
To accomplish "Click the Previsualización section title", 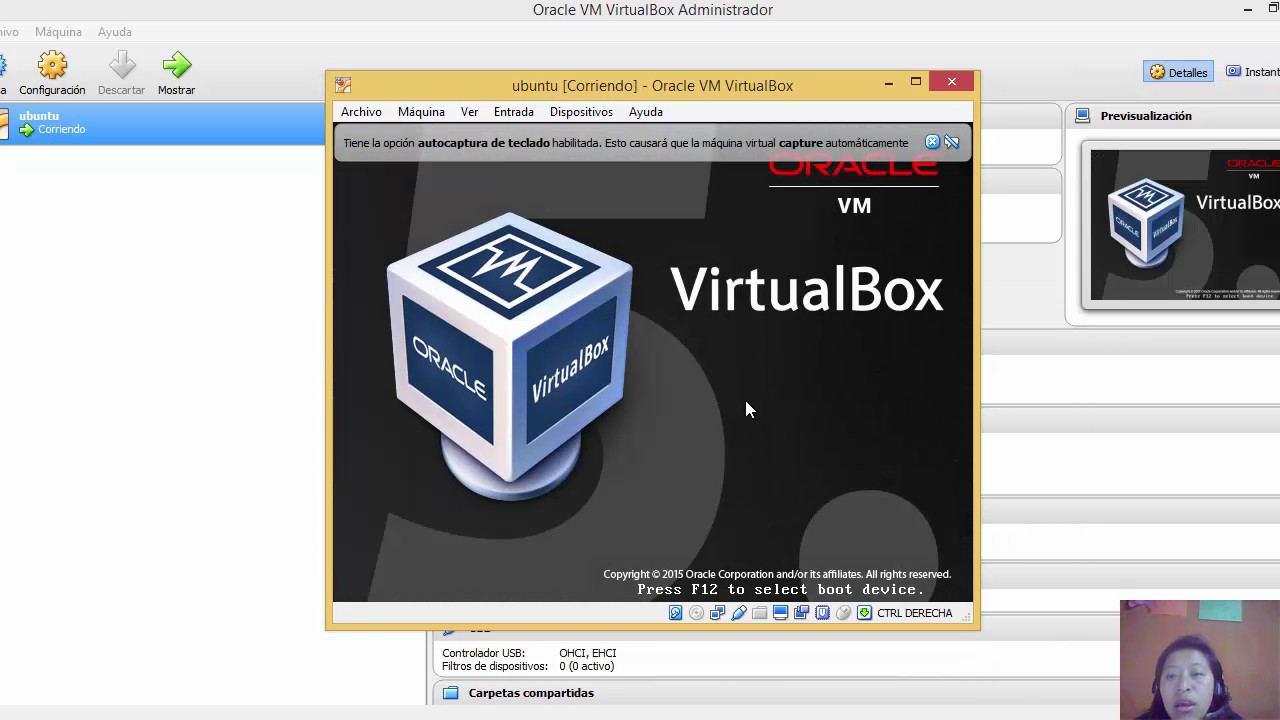I will 1146,116.
